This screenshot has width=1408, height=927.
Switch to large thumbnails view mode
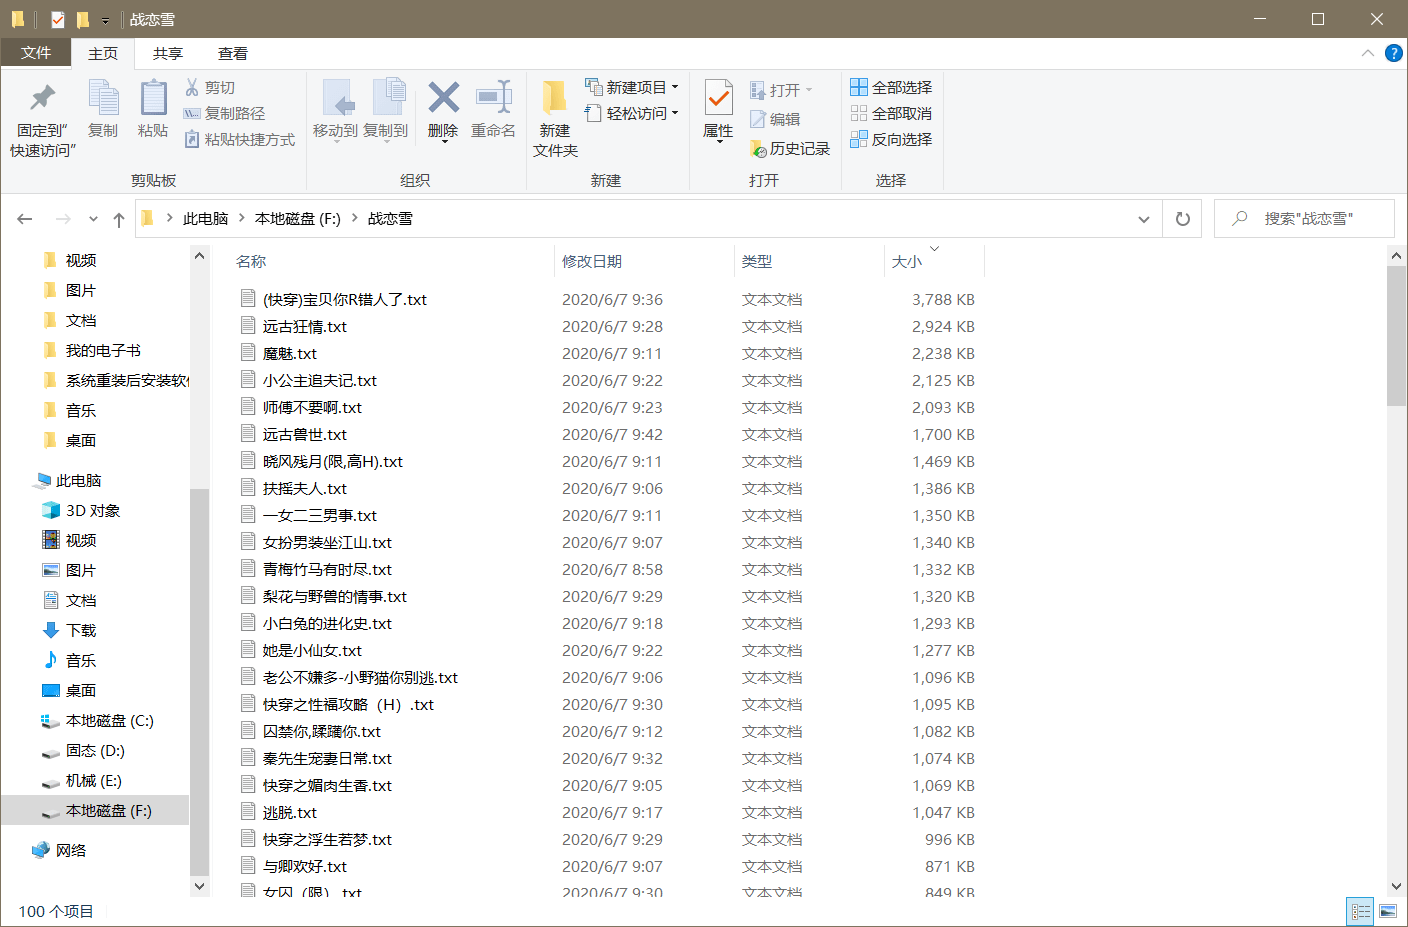click(1388, 911)
